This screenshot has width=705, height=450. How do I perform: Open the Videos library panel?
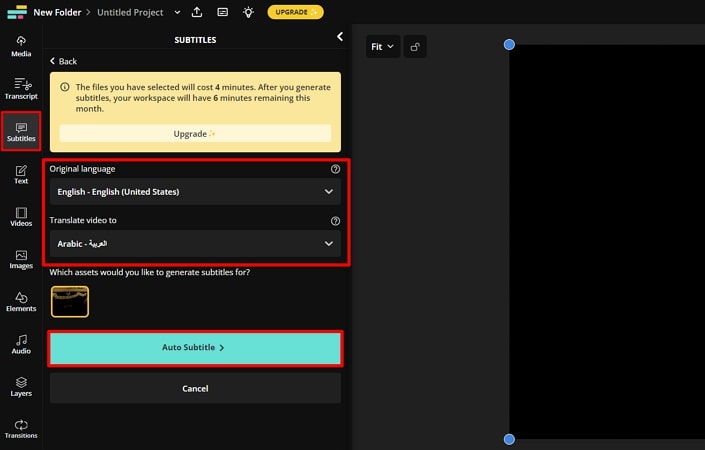(21, 216)
